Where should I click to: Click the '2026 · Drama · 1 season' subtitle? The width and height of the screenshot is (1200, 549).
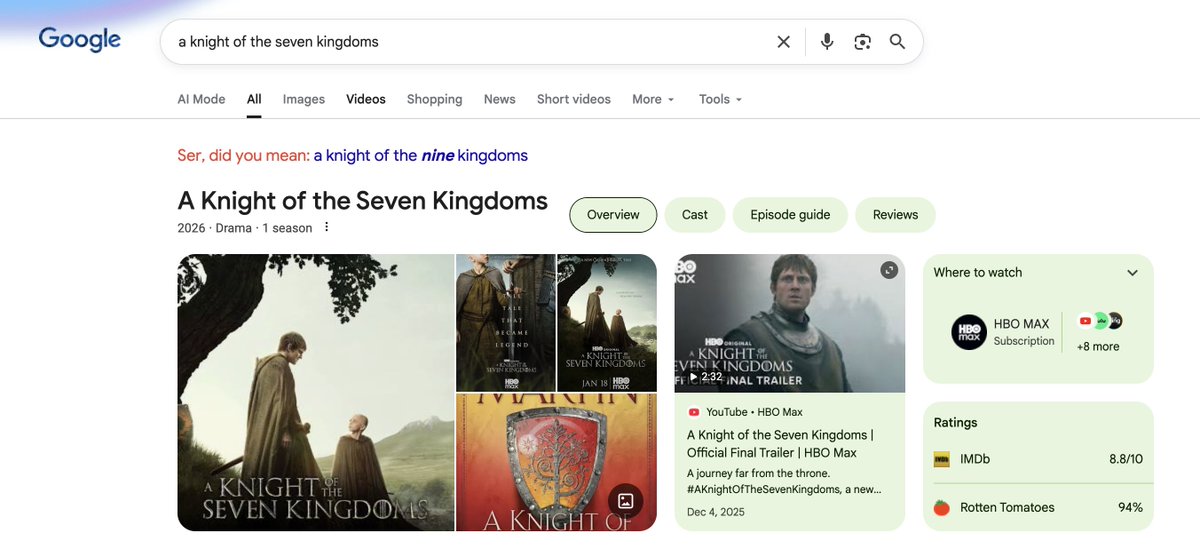coord(245,228)
